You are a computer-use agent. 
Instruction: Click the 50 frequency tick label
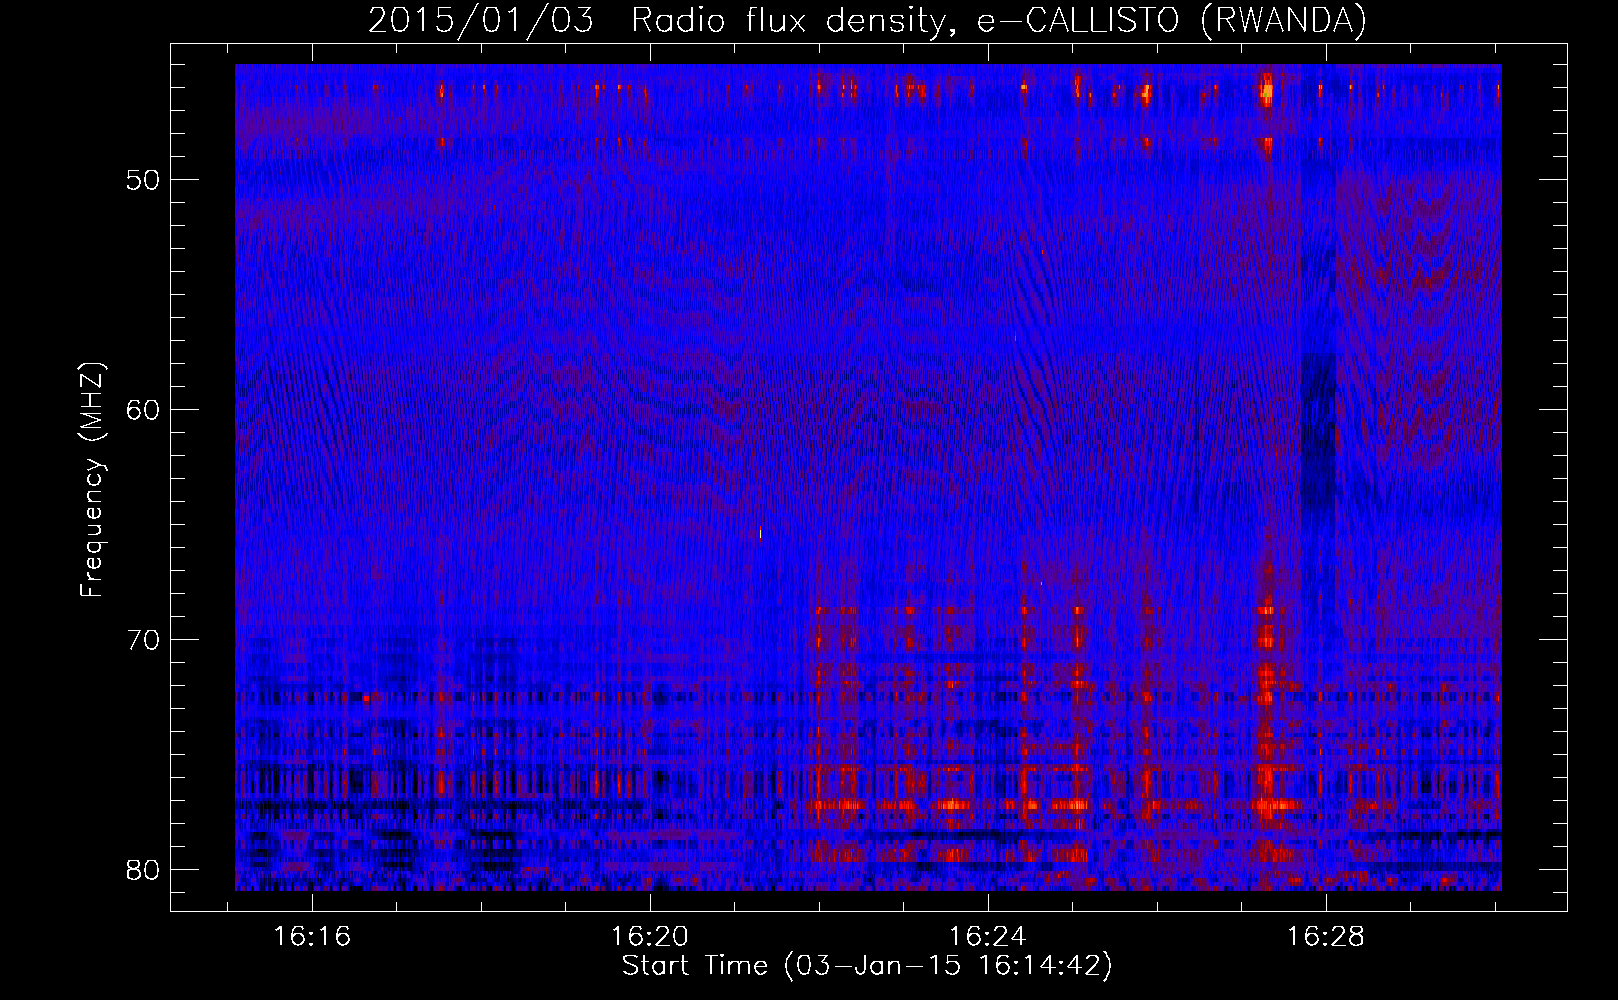144,180
